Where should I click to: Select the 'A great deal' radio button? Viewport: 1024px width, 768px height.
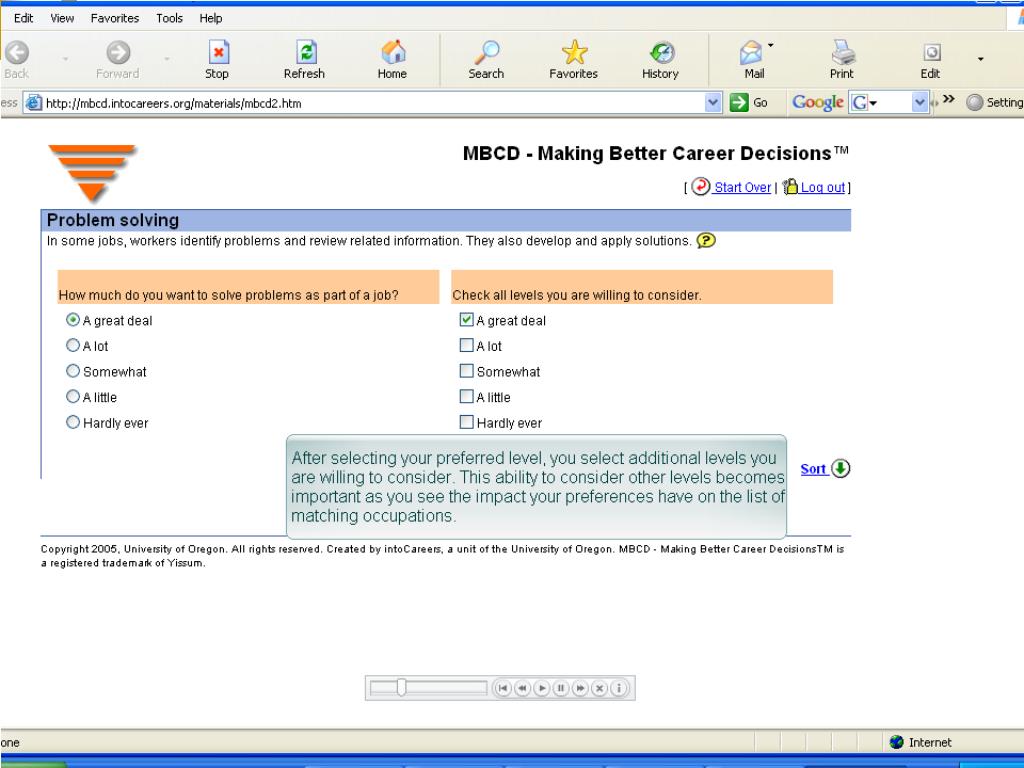click(72, 320)
